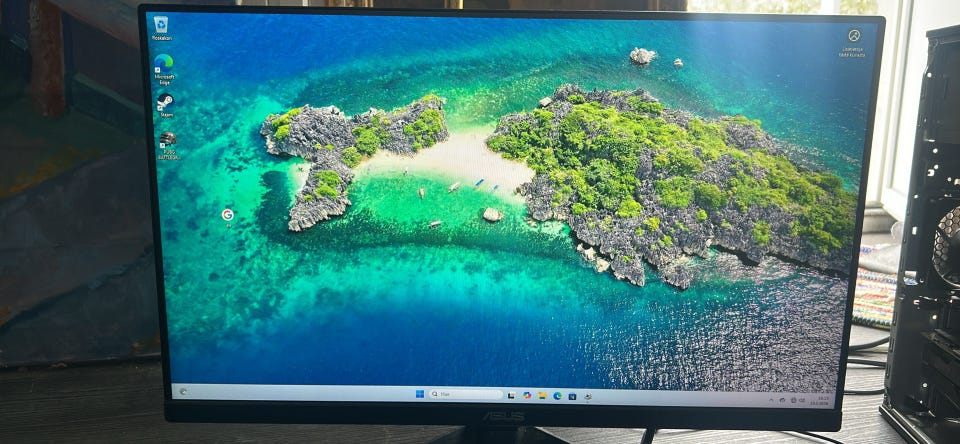This screenshot has height=444, width=960.
Task: Open the dark blue taskbar app after Edge
Action: (x=572, y=396)
